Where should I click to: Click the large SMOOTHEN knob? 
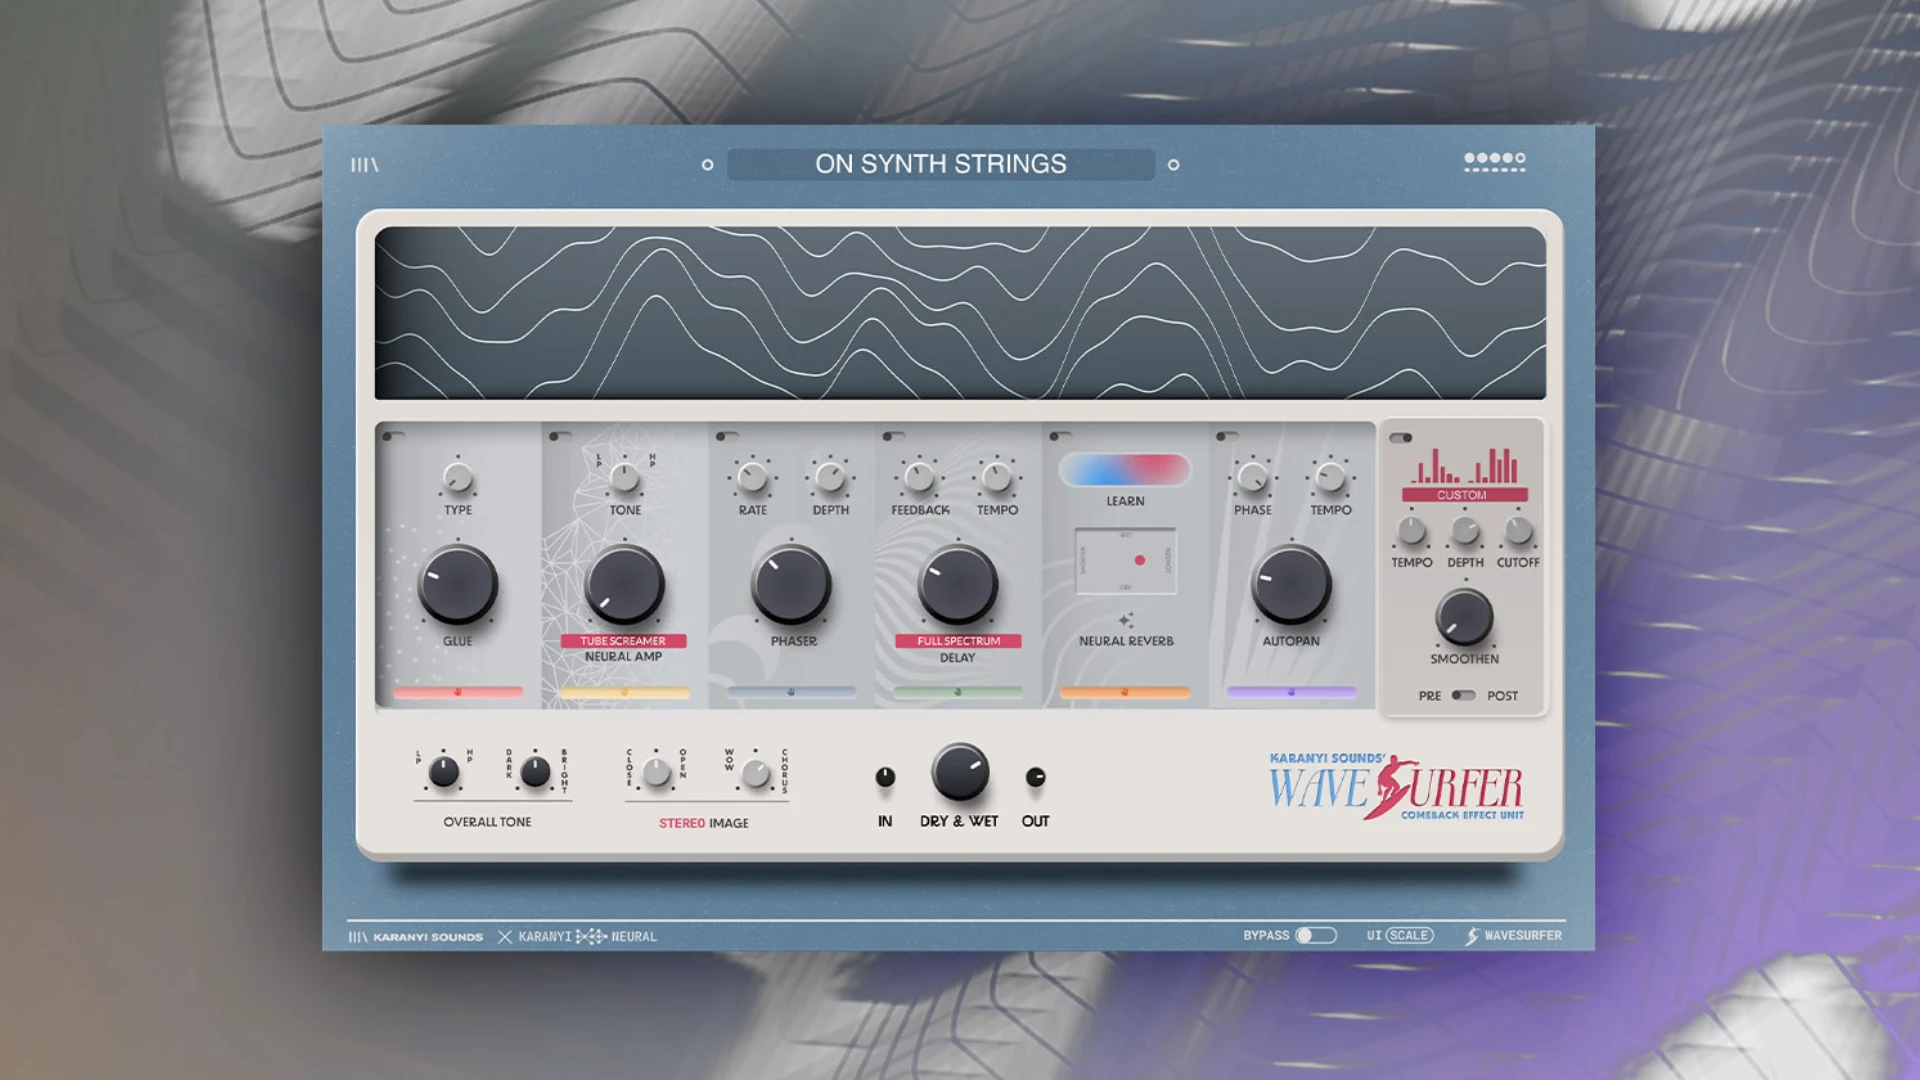pos(1464,617)
